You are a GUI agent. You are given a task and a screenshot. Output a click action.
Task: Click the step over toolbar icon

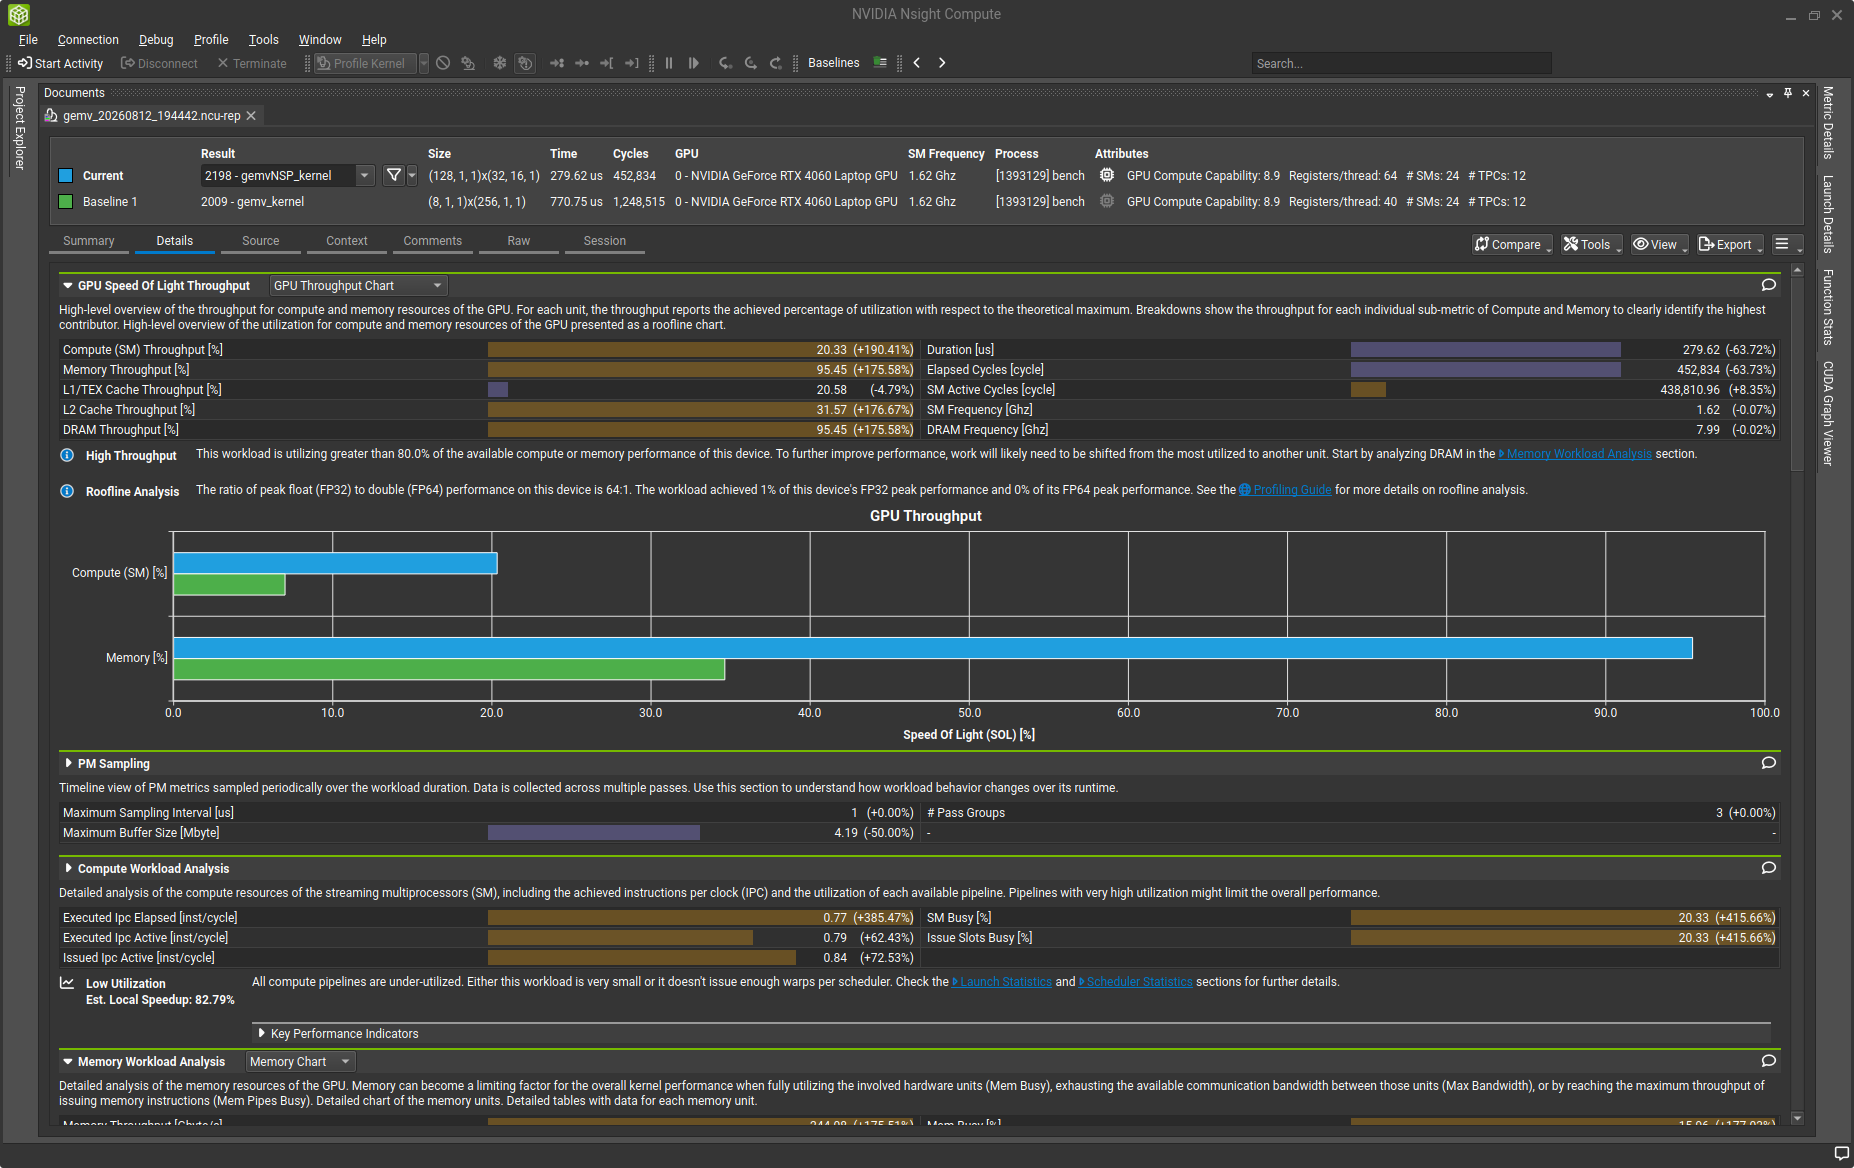[751, 63]
